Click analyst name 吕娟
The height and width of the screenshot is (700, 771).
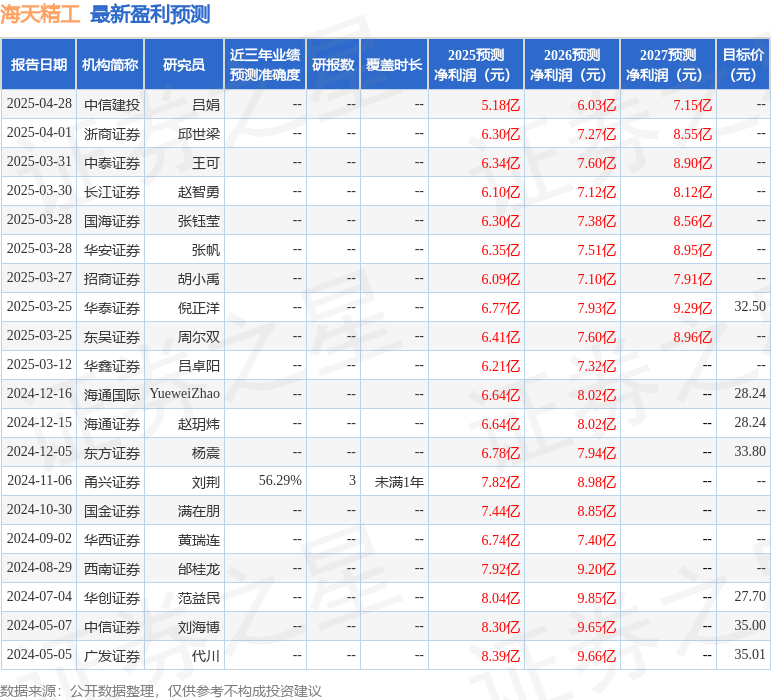206,105
